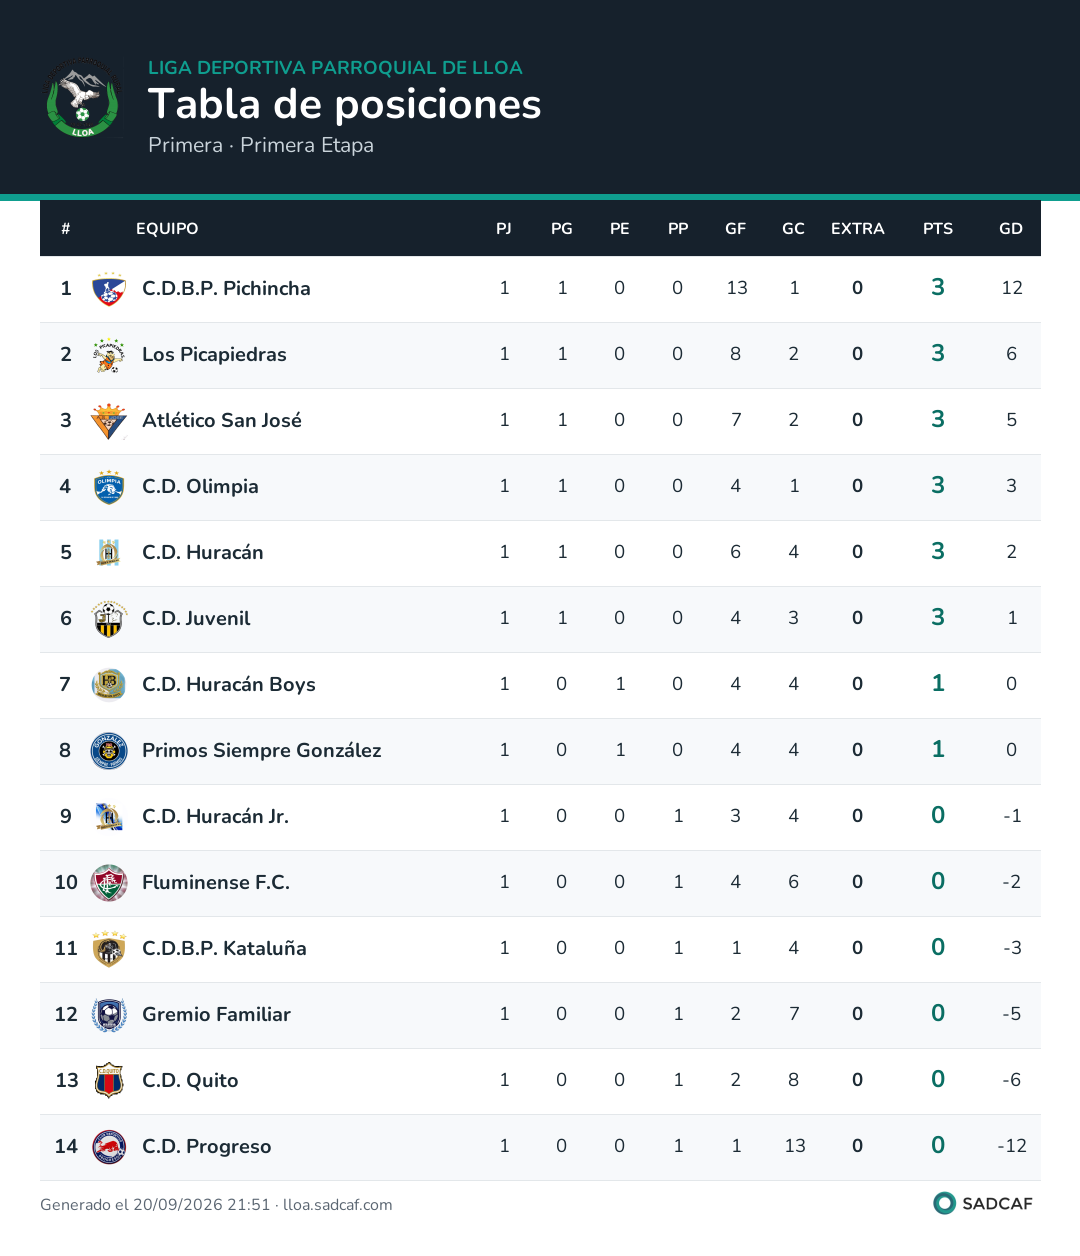Click C.D. Progreso team crest
This screenshot has height=1256, width=1080.
(109, 1147)
